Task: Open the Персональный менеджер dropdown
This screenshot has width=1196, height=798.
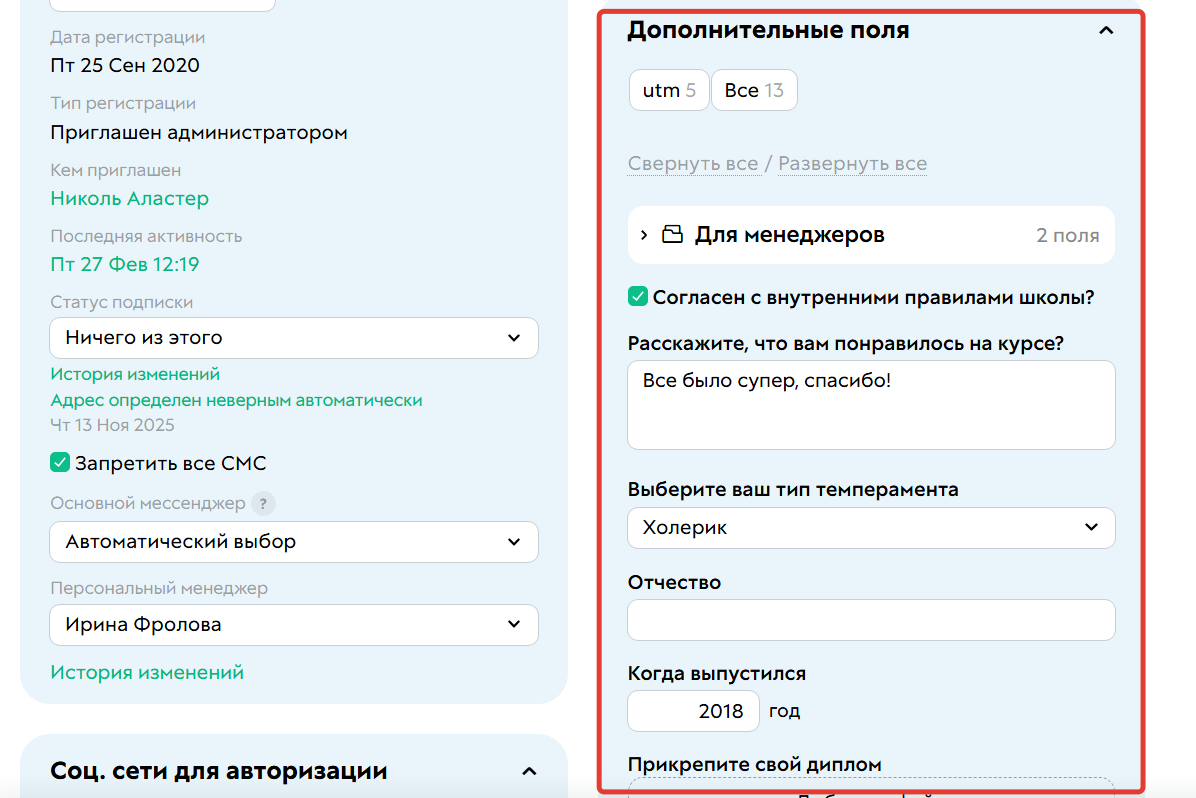Action: click(x=294, y=625)
